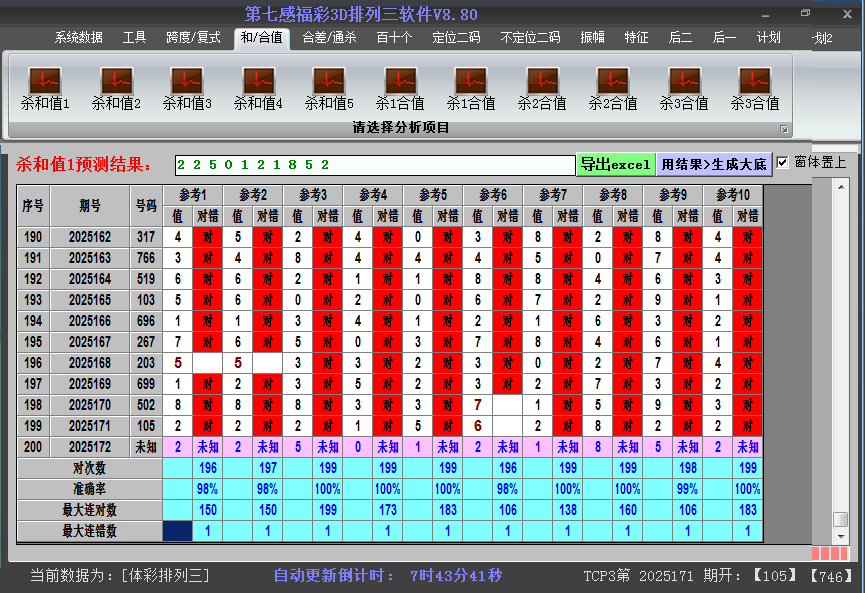Click the 号码 column header
The height and width of the screenshot is (593, 865).
(146, 206)
